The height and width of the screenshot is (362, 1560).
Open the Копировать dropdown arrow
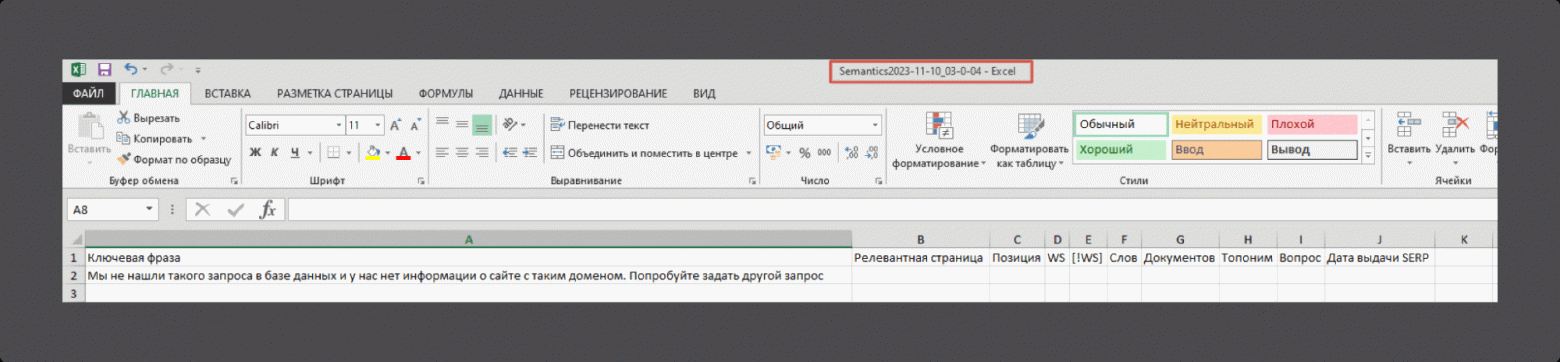tap(203, 138)
